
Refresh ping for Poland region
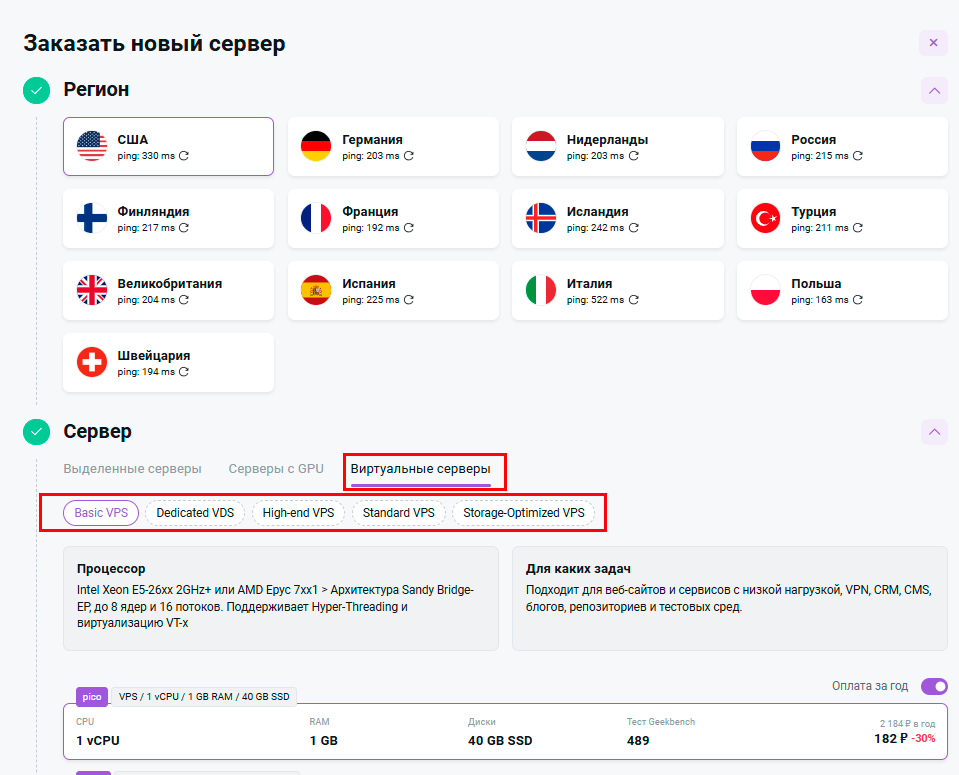858,300
